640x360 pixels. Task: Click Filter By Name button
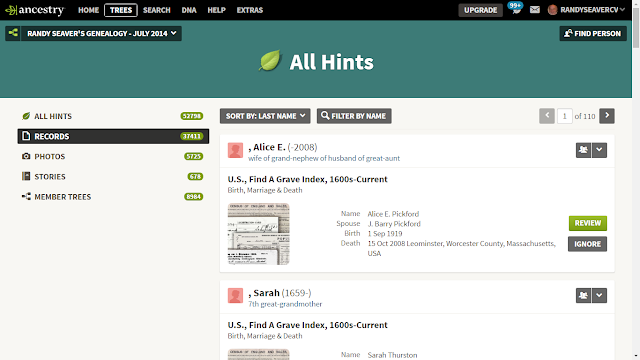coord(354,116)
